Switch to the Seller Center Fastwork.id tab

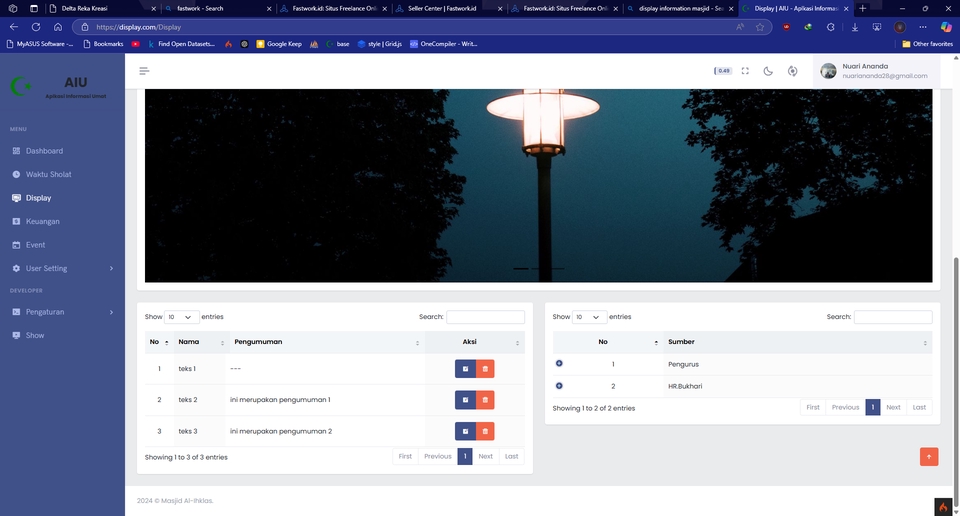point(449,9)
